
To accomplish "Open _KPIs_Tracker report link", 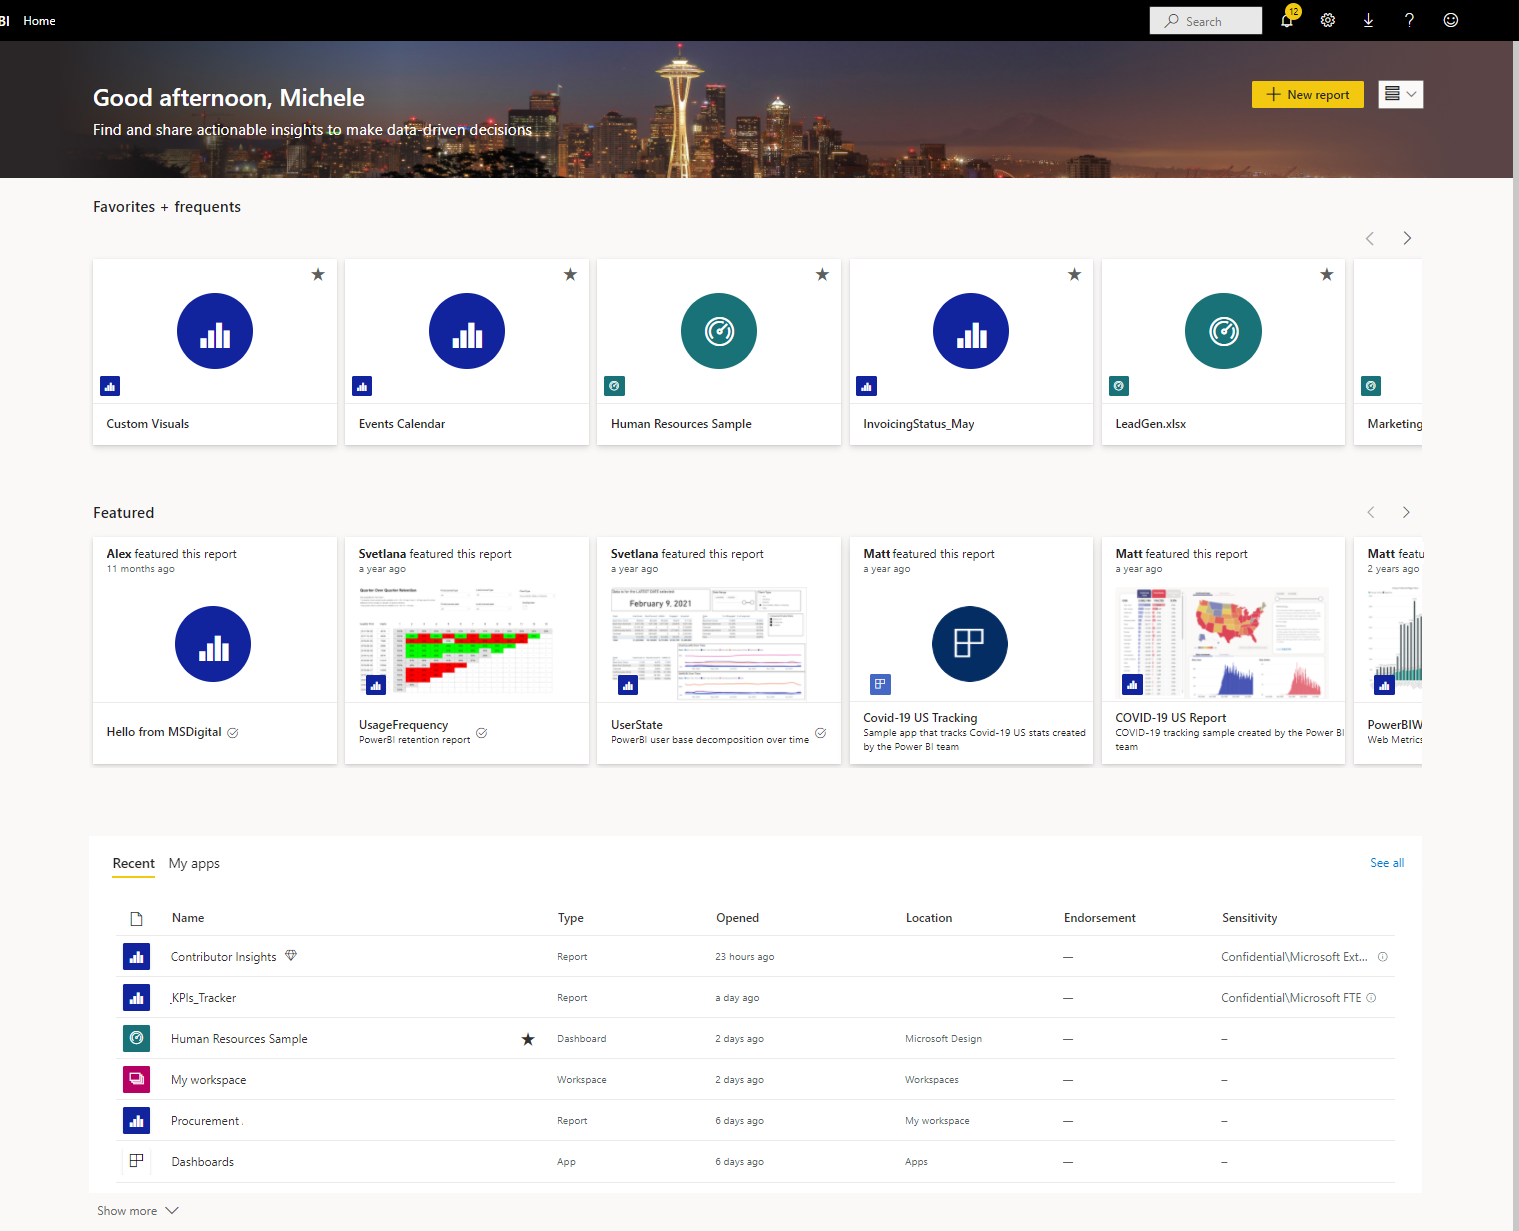I will (x=203, y=998).
